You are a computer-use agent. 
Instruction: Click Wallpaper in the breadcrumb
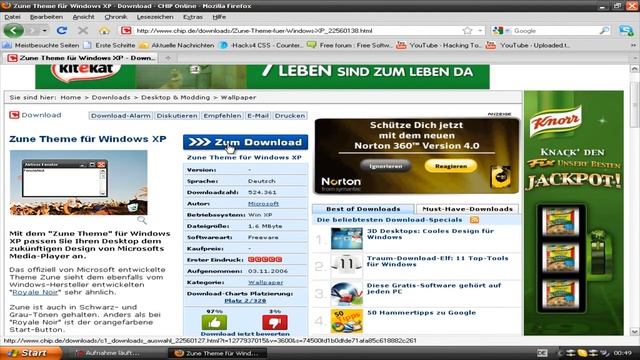(238, 98)
